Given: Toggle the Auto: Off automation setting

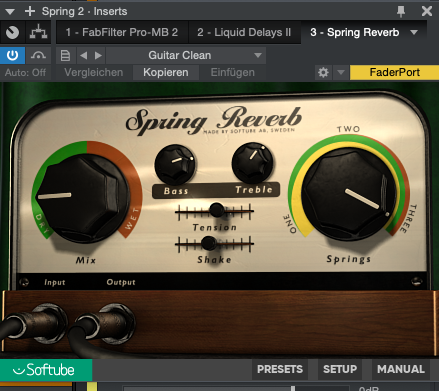Looking at the screenshot, I should pyautogui.click(x=25, y=72).
